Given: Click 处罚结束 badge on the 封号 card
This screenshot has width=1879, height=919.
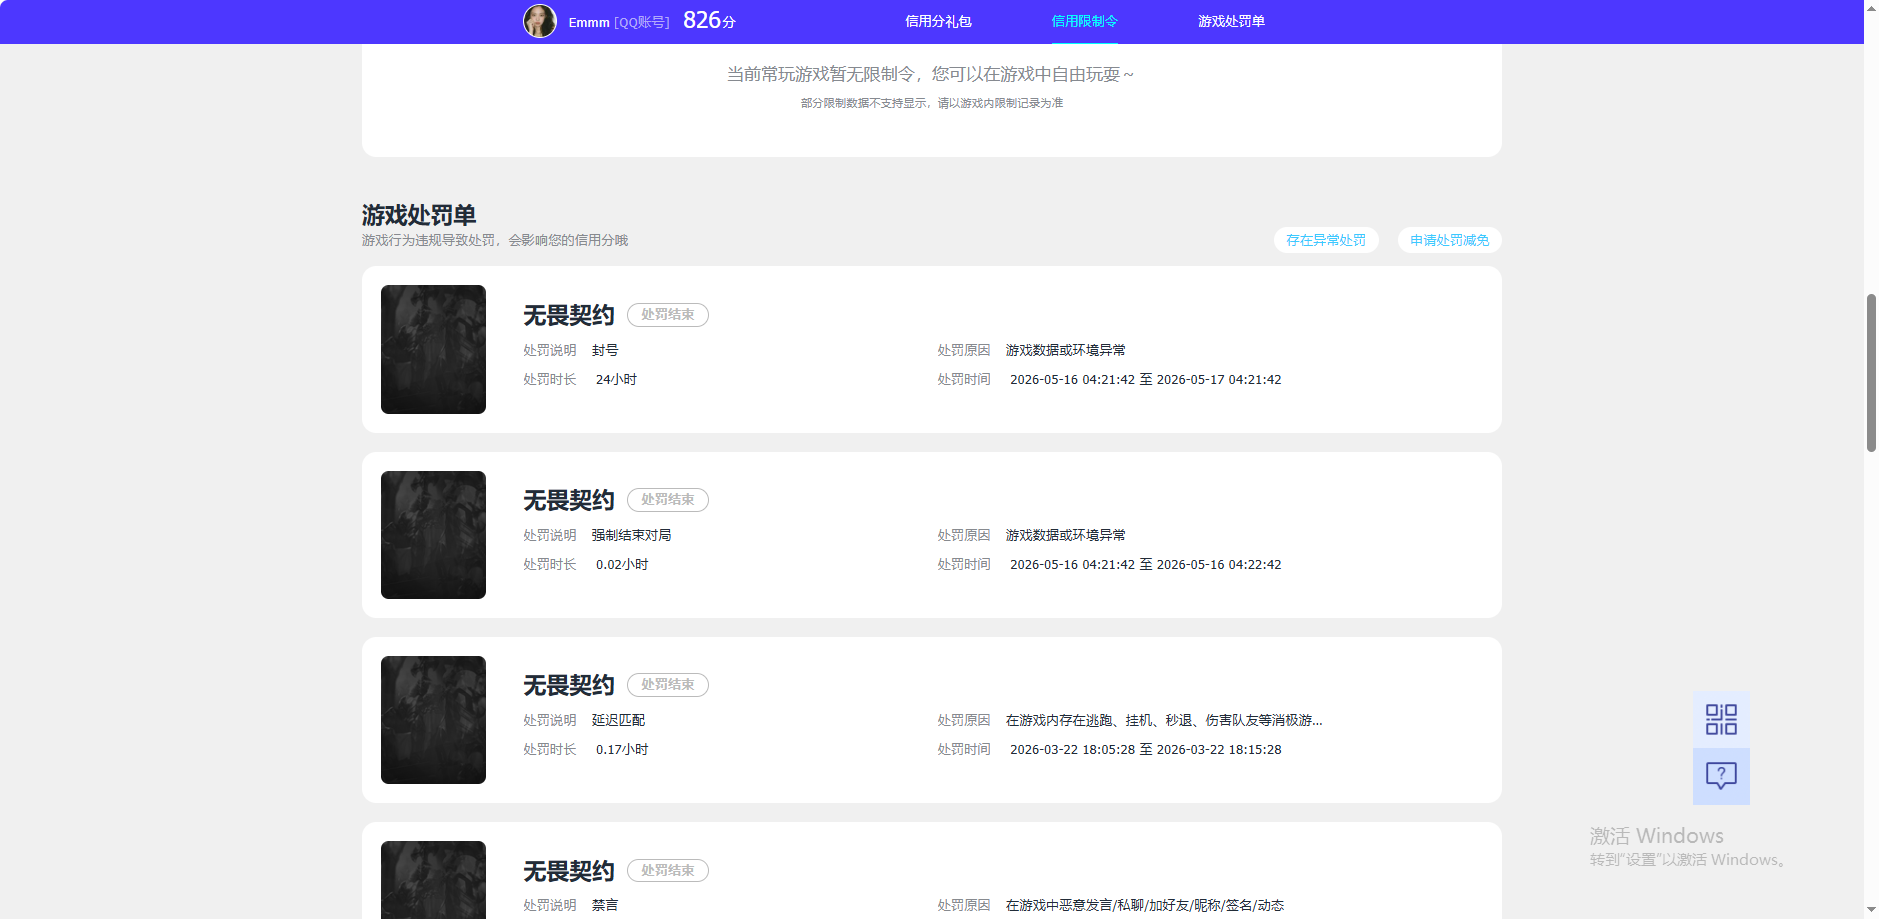Looking at the screenshot, I should (668, 315).
